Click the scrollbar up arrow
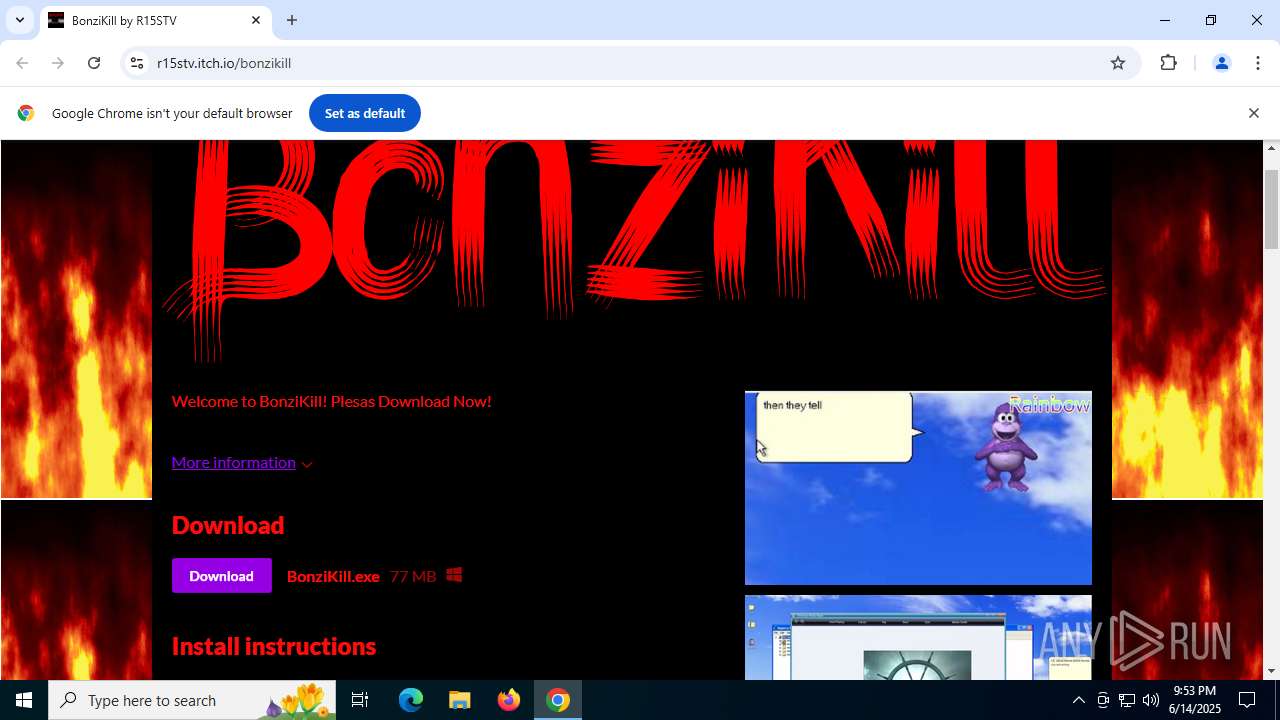This screenshot has height=720, width=1280. [x=1272, y=148]
